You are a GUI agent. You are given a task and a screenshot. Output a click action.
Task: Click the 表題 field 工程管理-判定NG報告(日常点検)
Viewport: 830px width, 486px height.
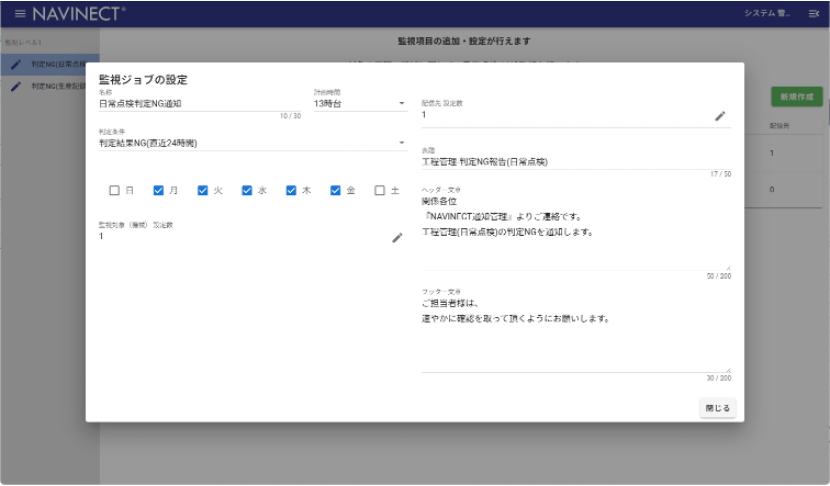(x=576, y=162)
